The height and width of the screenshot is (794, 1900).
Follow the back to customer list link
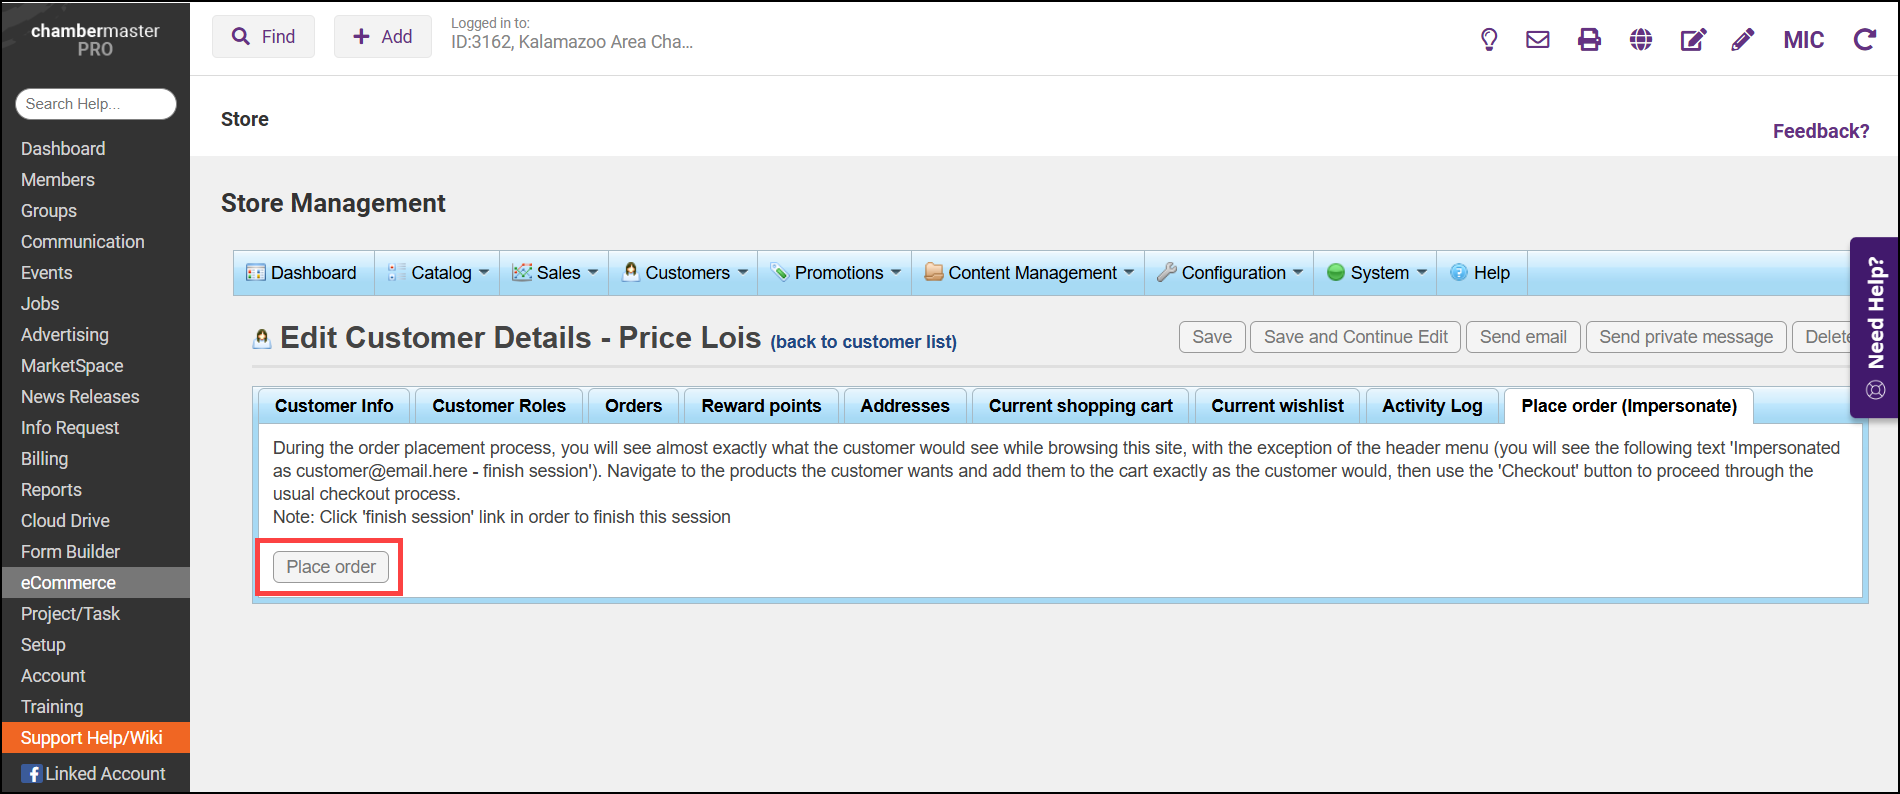(x=863, y=342)
